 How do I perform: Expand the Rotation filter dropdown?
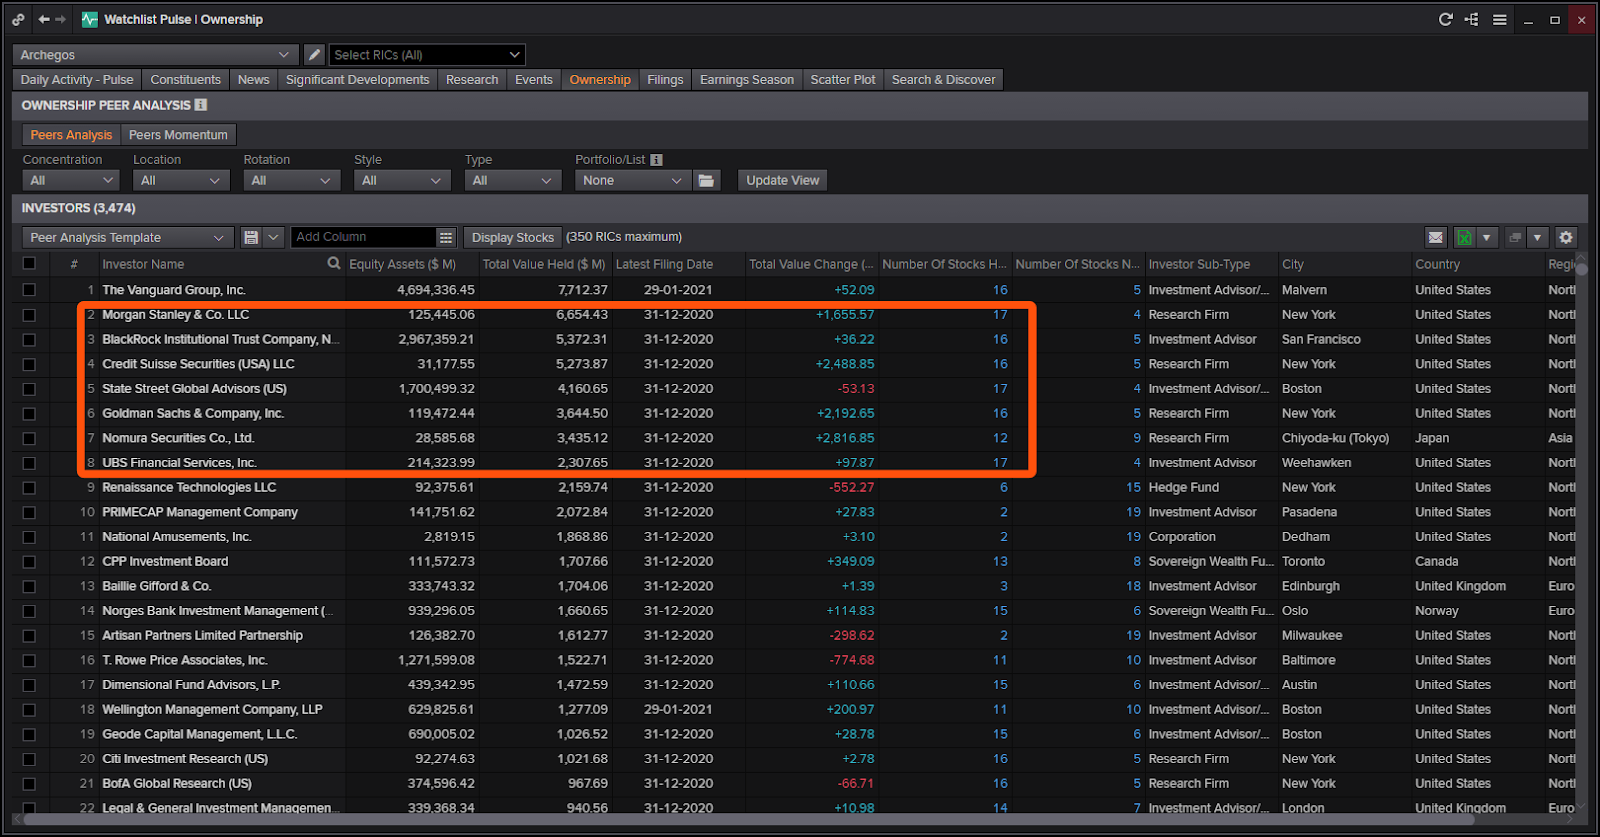(x=291, y=181)
